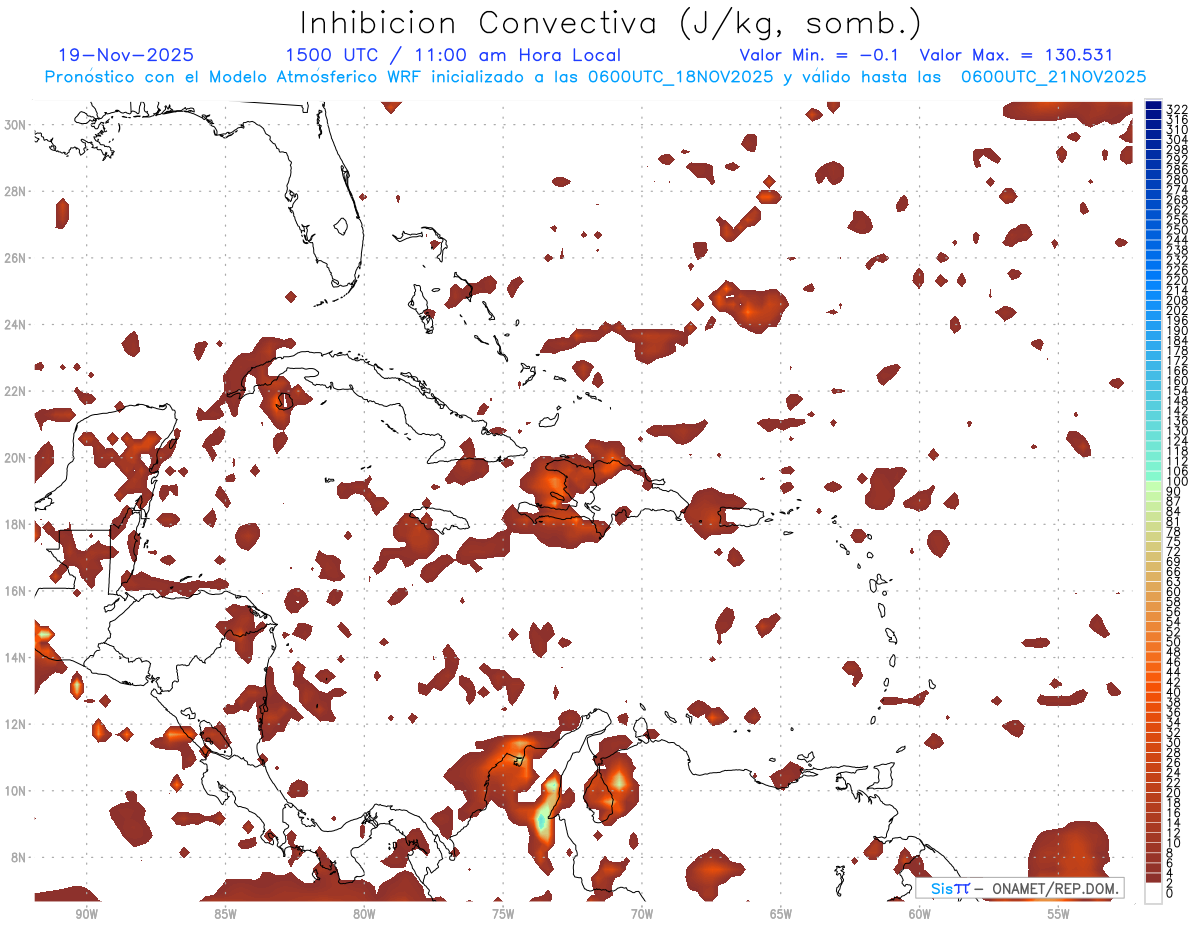Click the color bar value "322"

tap(1177, 109)
